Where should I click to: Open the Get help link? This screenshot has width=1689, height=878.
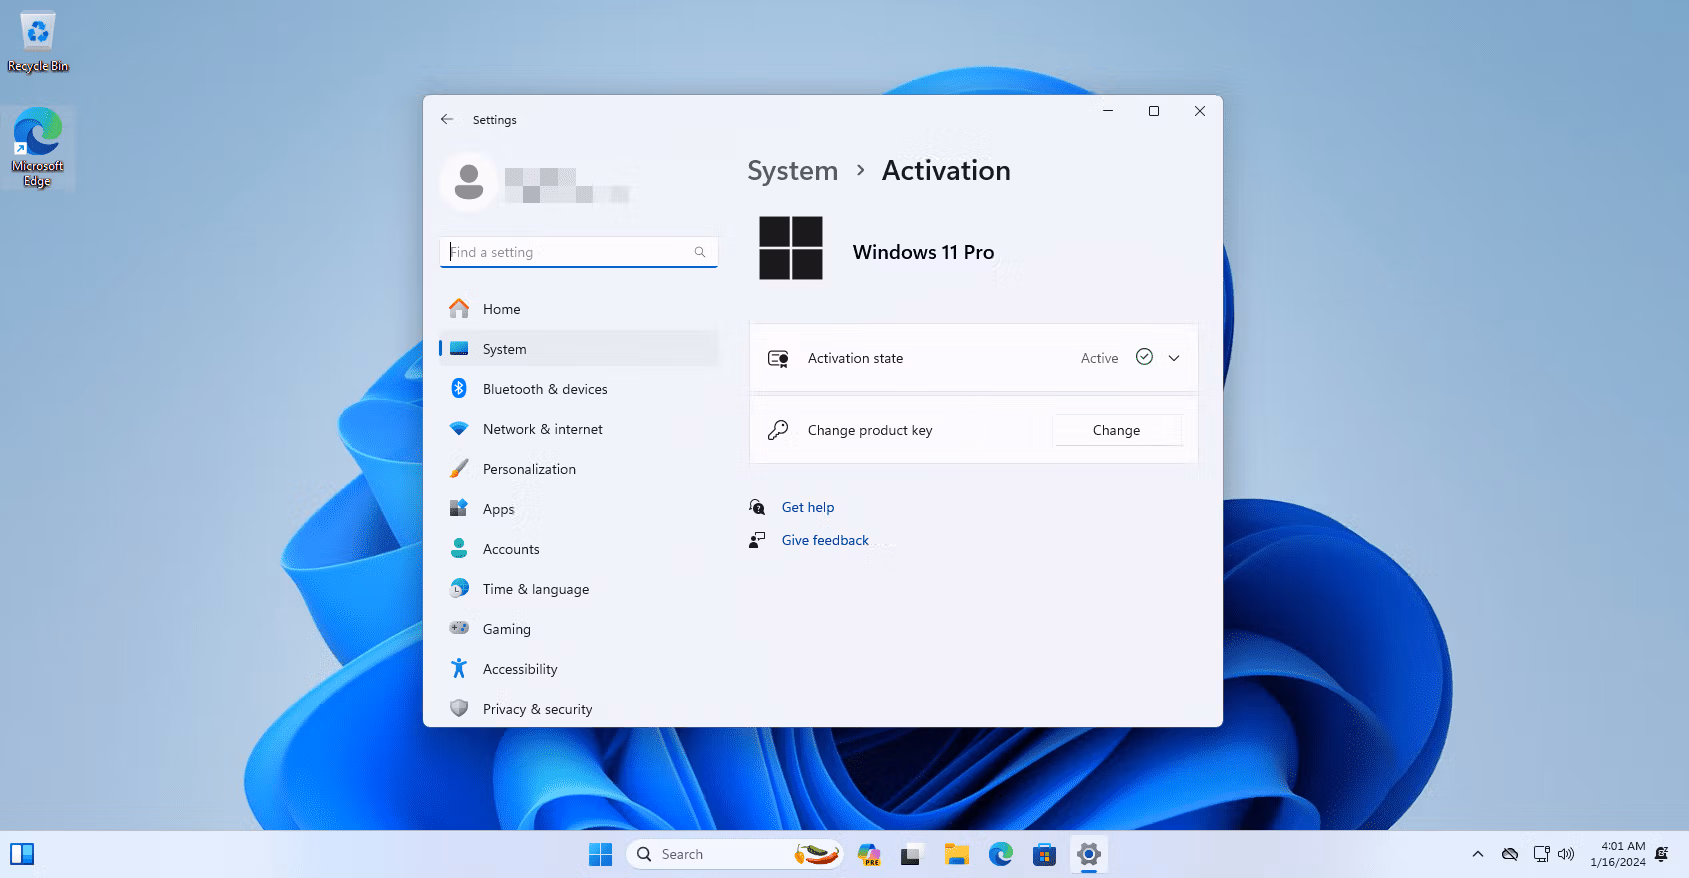[808, 507]
